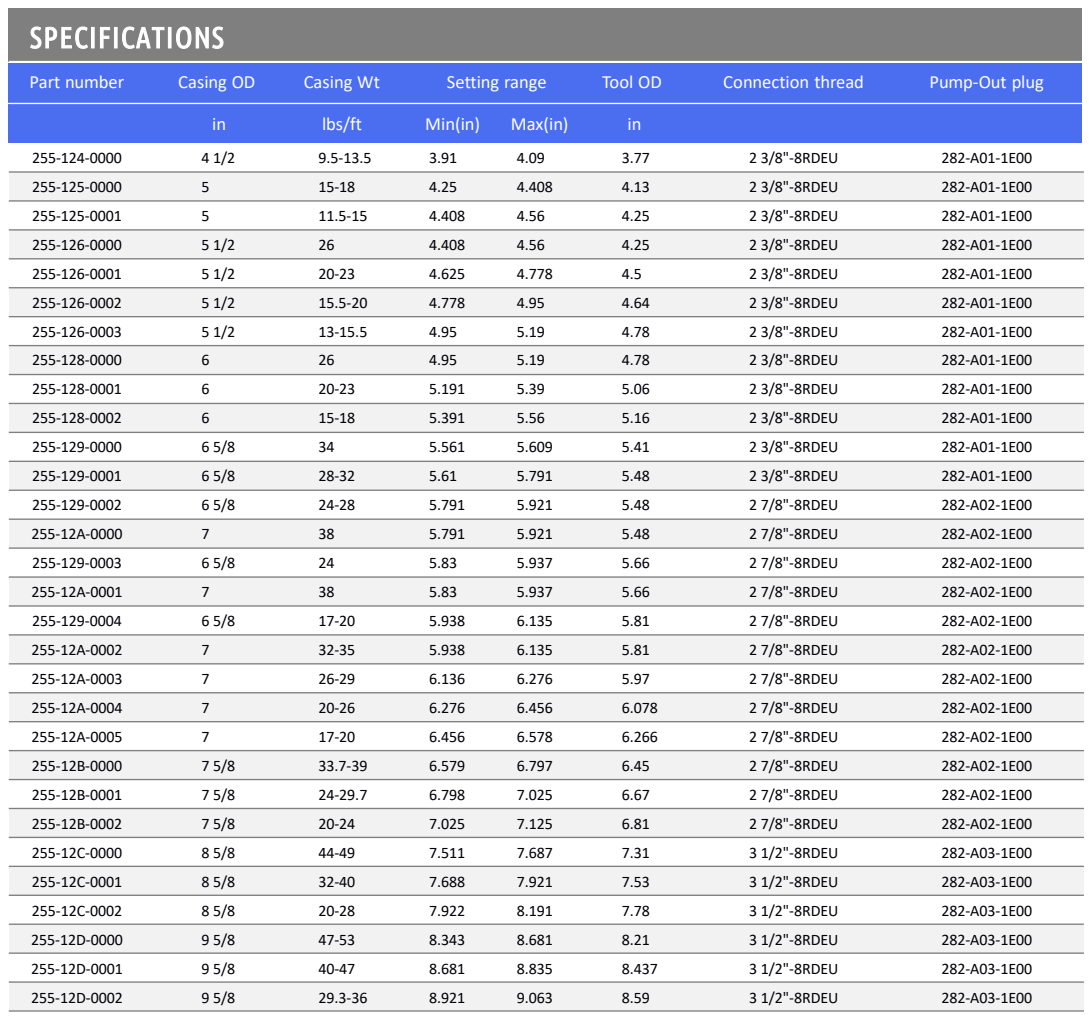The image size is (1089, 1019).
Task: Click casing weight 33.7-39 cell
Action: pyautogui.click(x=342, y=766)
